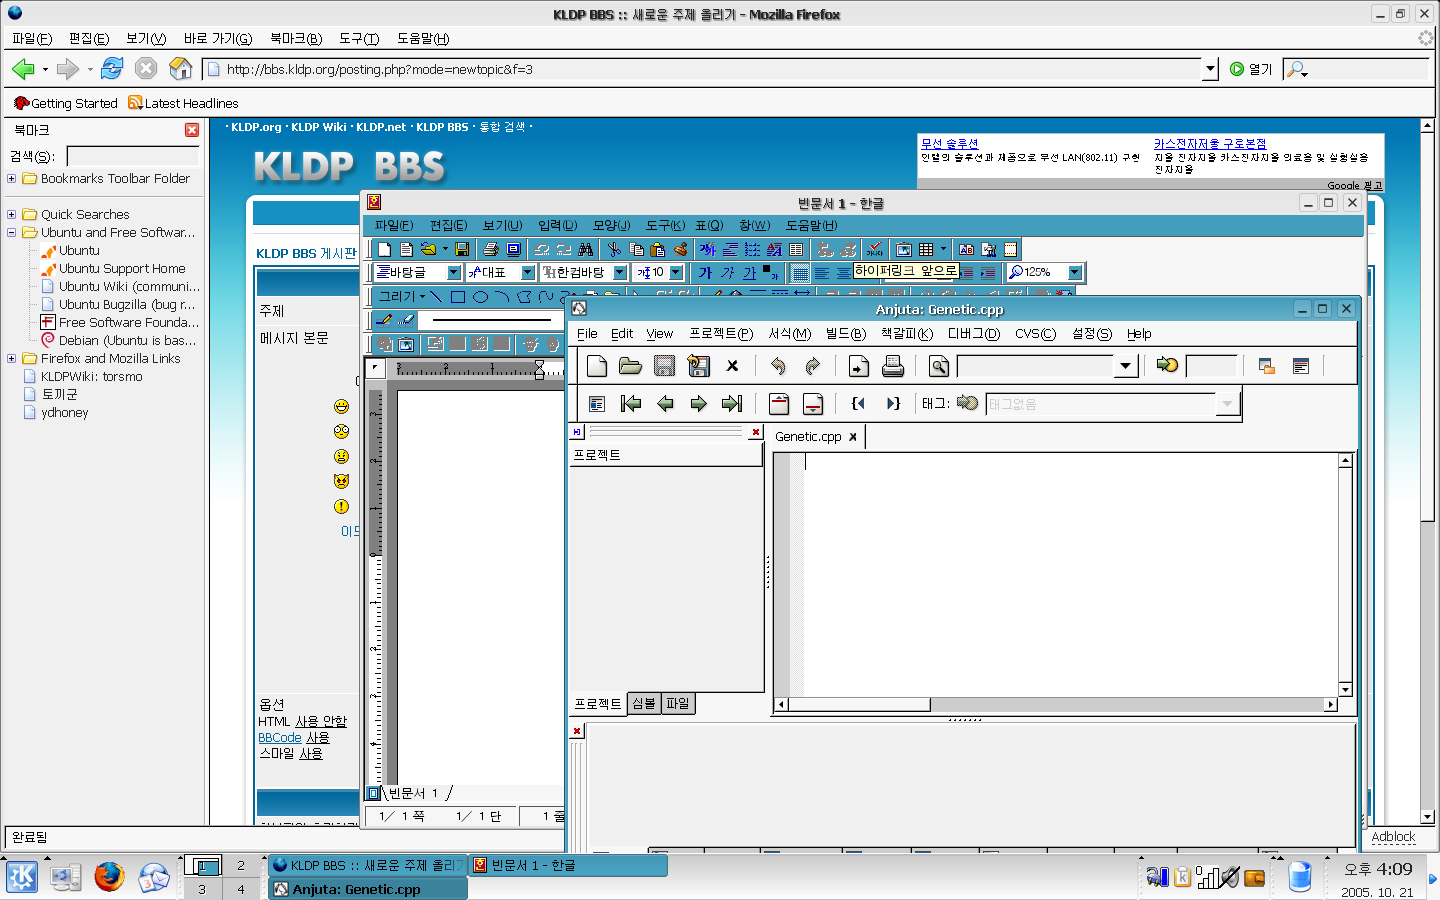Click Cut scissors icon in Hangul toolbar

coord(614,249)
